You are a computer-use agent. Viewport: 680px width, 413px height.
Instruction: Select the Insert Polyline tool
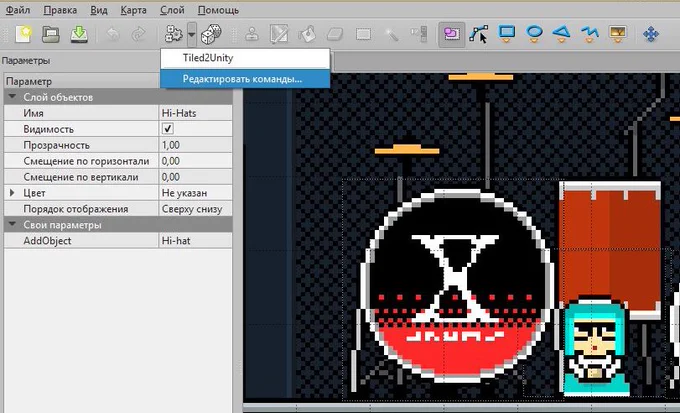590,34
